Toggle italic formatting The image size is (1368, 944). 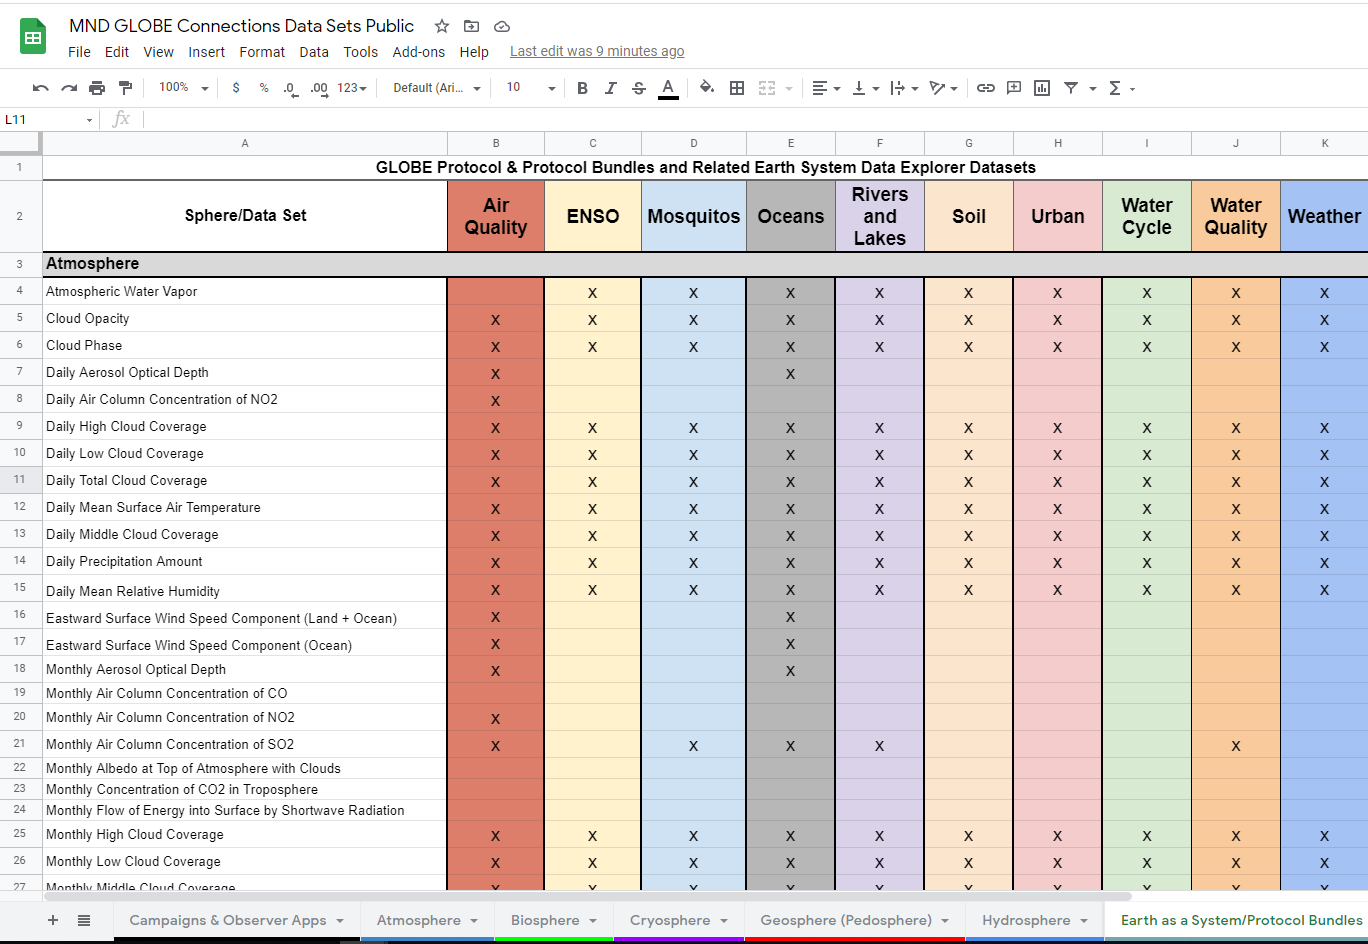click(610, 88)
